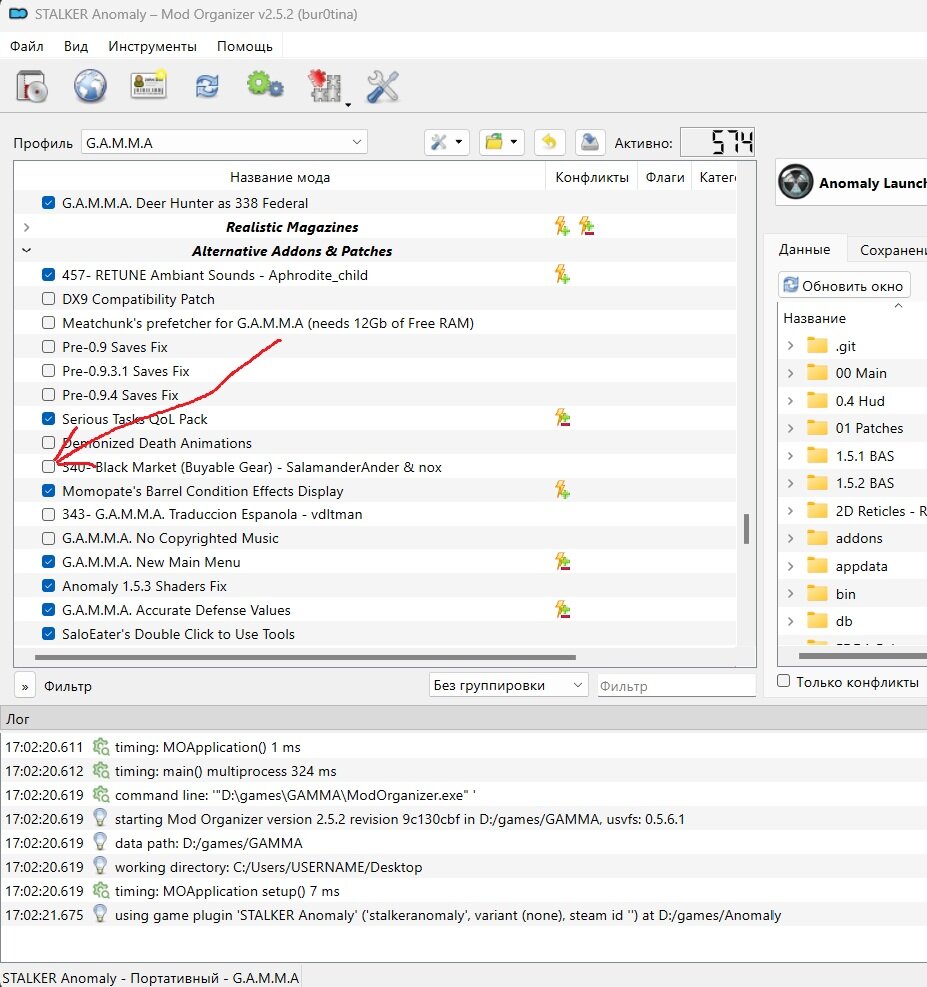Screen dimensions: 927x987
Task: Expand the Realistic Magazines separator
Action: coord(26,227)
